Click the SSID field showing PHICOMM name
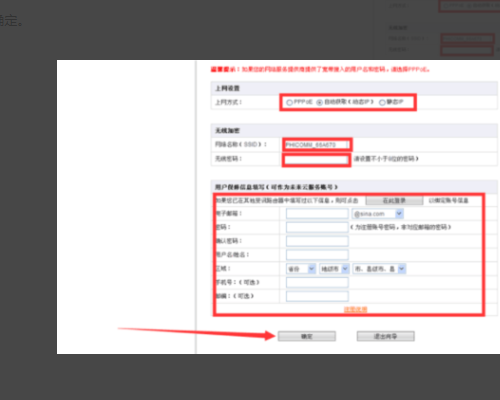This screenshot has width=500, height=400. (317, 145)
